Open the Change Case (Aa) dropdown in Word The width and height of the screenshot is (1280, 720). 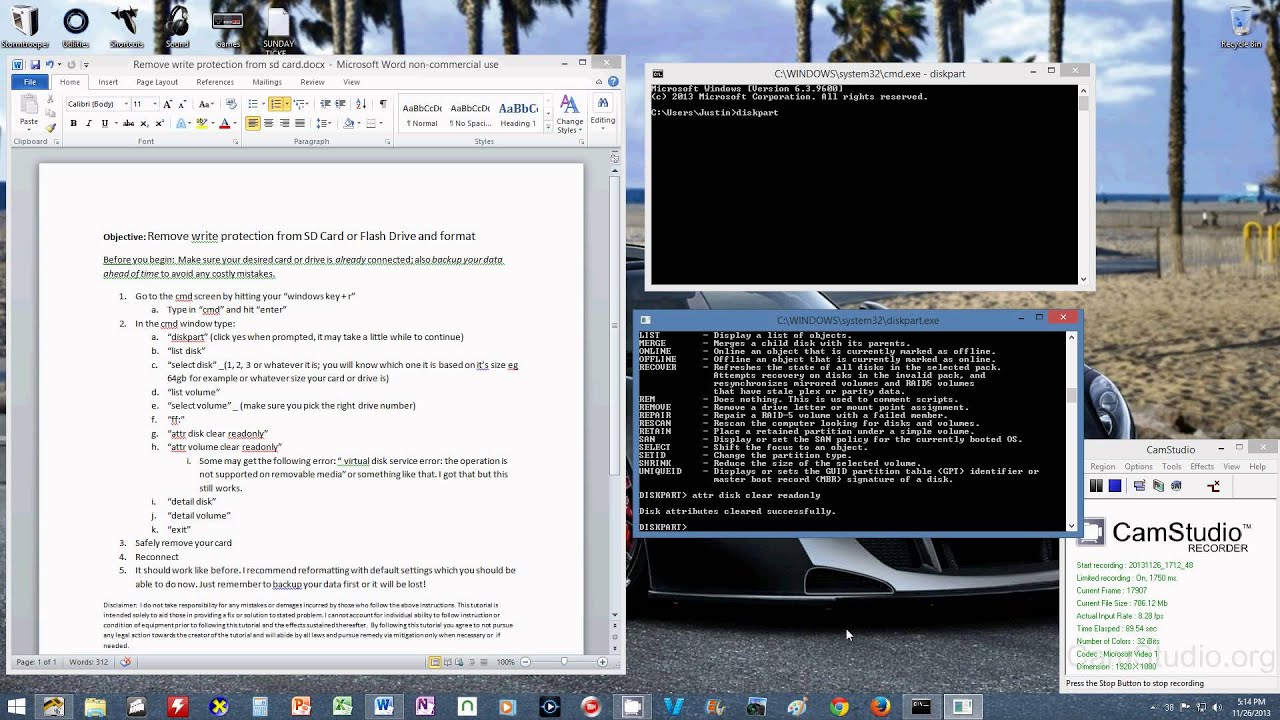click(x=206, y=104)
